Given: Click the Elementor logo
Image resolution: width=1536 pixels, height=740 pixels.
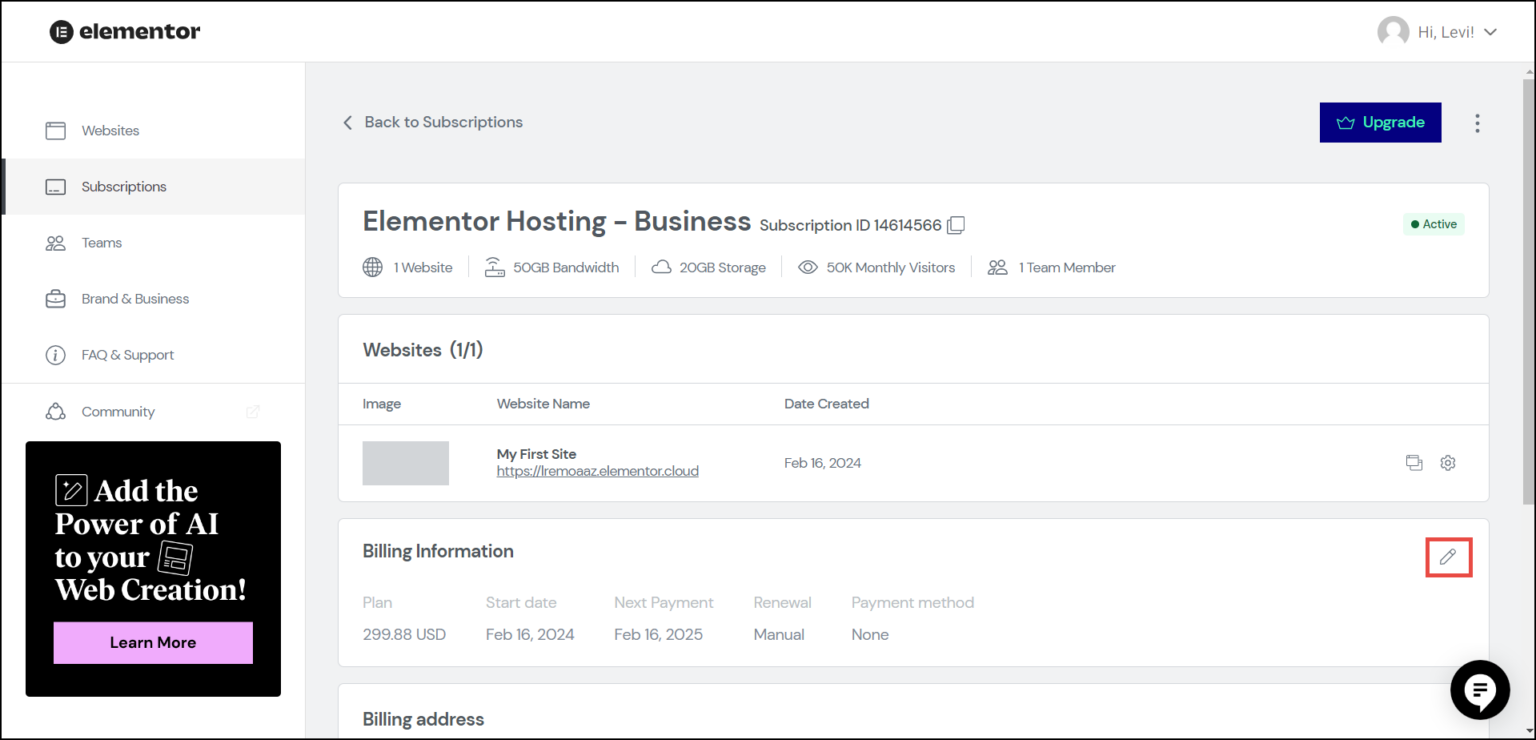Looking at the screenshot, I should click(124, 31).
